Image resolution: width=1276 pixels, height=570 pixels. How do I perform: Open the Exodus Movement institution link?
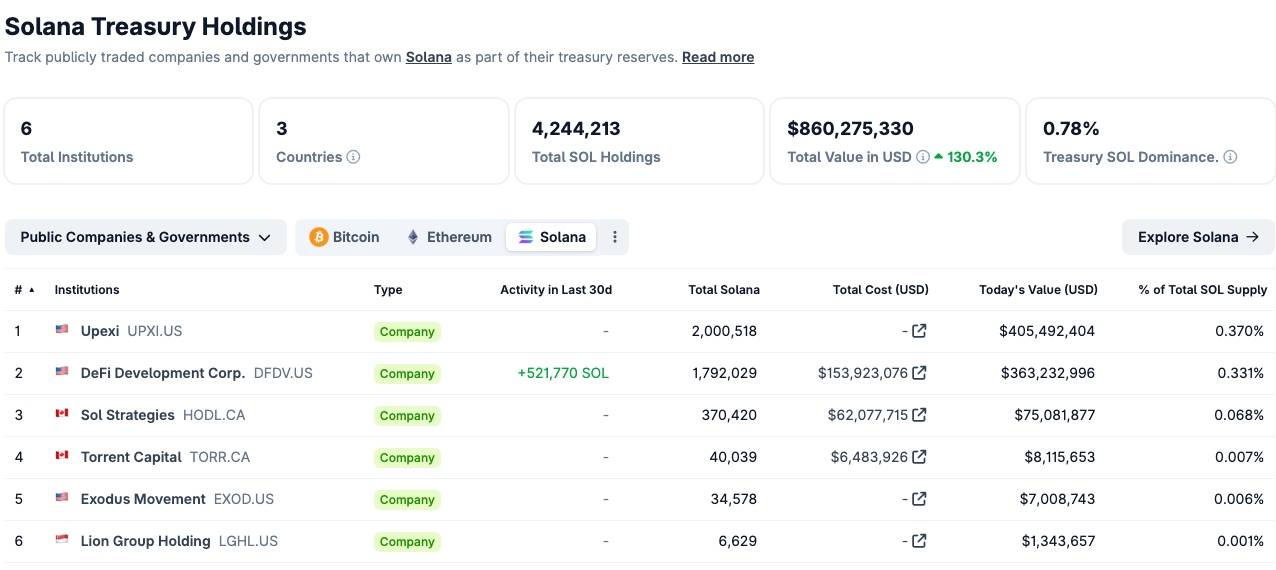point(143,499)
